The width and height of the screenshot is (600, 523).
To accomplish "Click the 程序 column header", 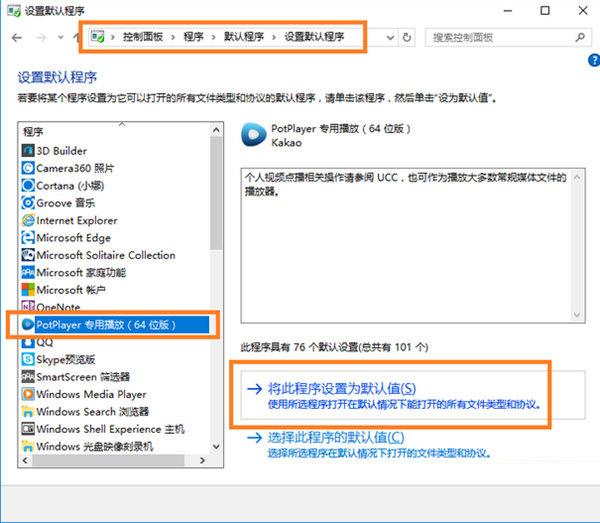I will click(x=33, y=132).
